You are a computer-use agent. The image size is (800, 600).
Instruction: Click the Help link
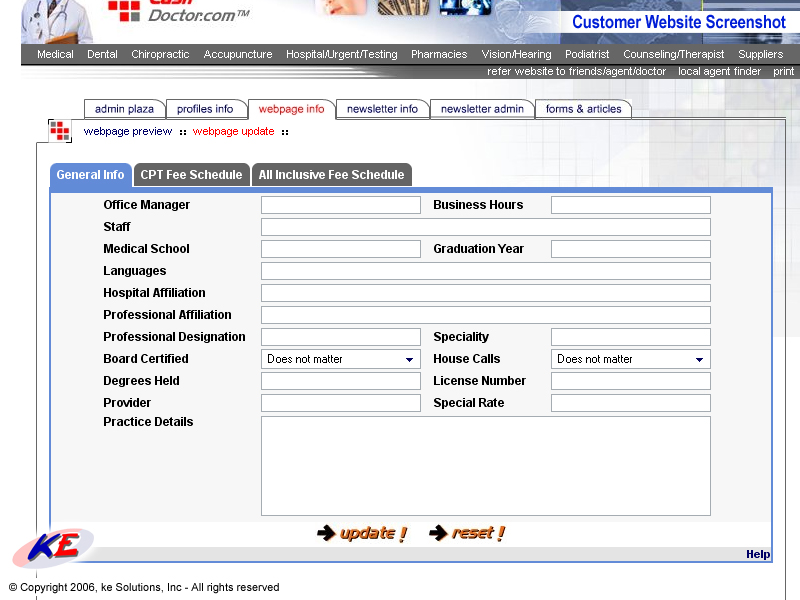[758, 554]
